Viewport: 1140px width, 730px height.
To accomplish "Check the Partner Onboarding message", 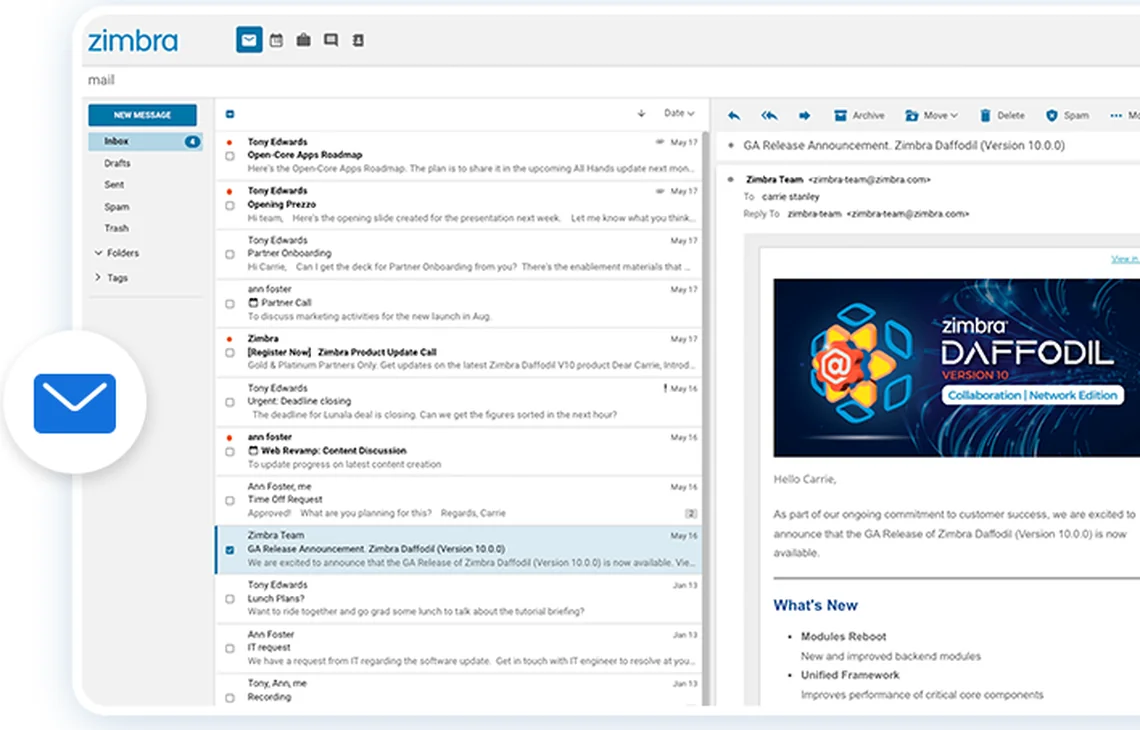I will point(230,254).
